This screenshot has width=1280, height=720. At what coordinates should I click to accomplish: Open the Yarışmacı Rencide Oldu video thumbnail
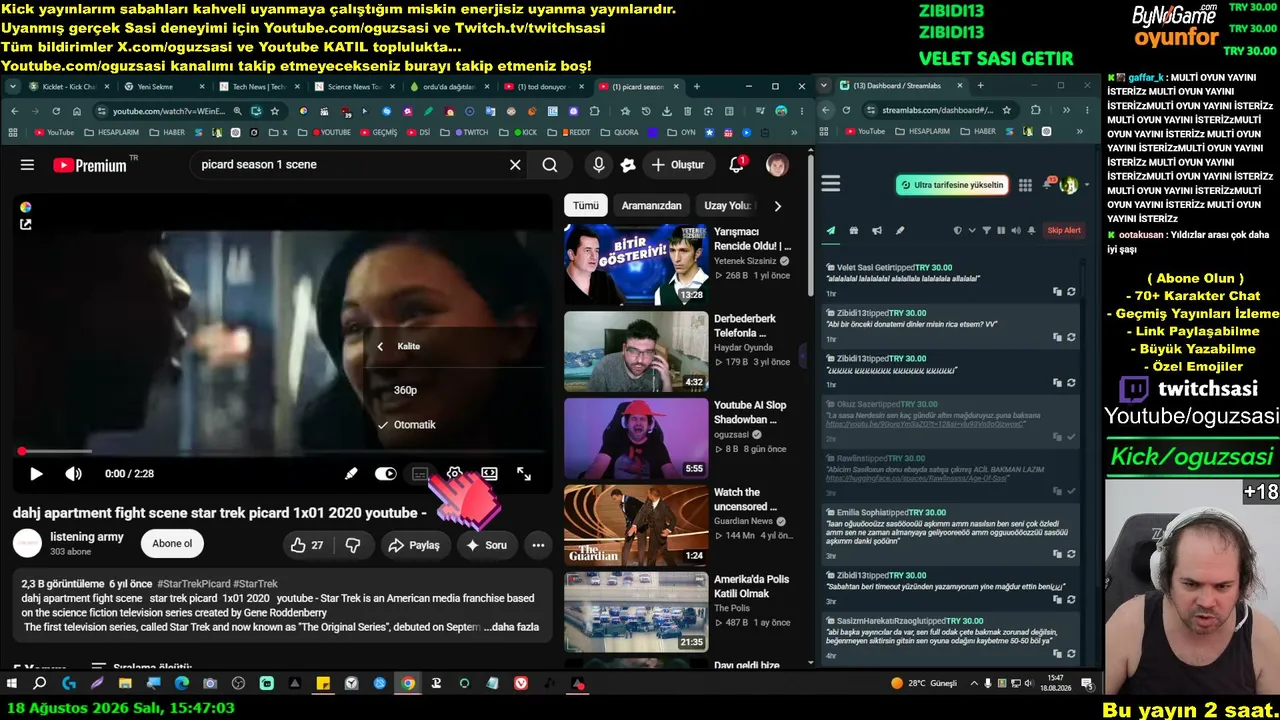(x=636, y=264)
